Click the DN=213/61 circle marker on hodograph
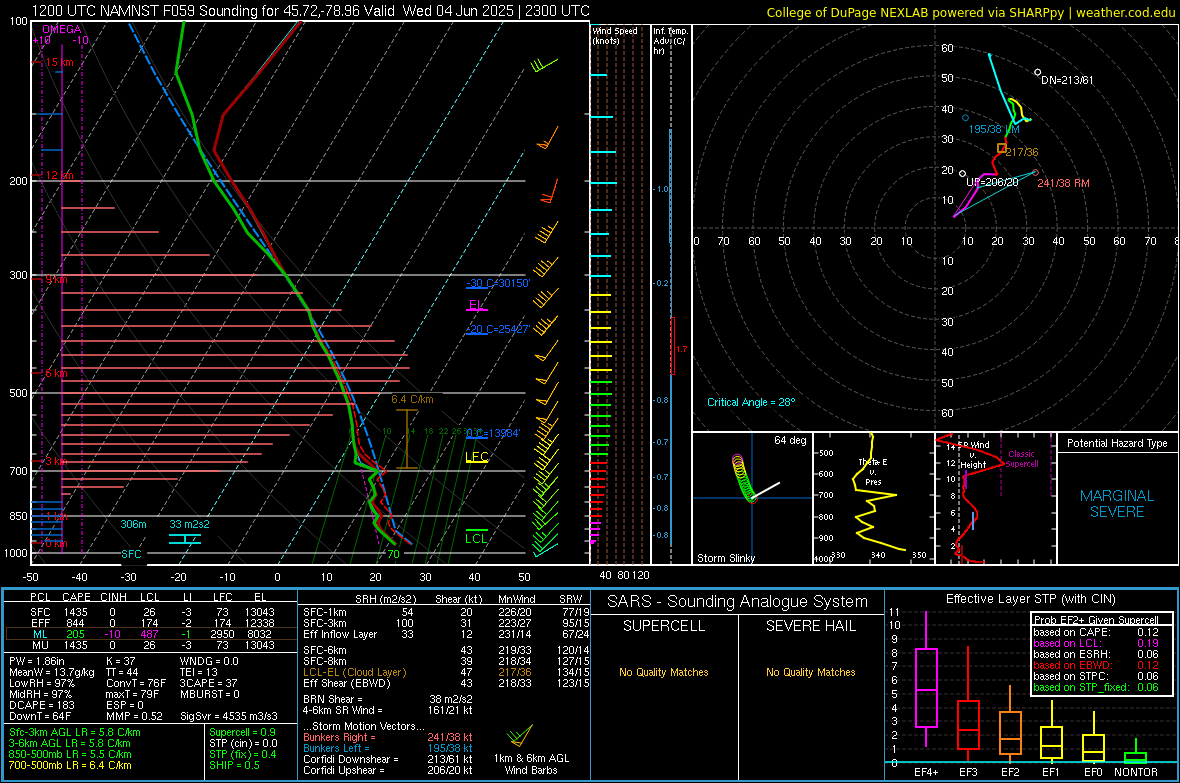Screen dimensions: 1180x783 click(x=1038, y=73)
